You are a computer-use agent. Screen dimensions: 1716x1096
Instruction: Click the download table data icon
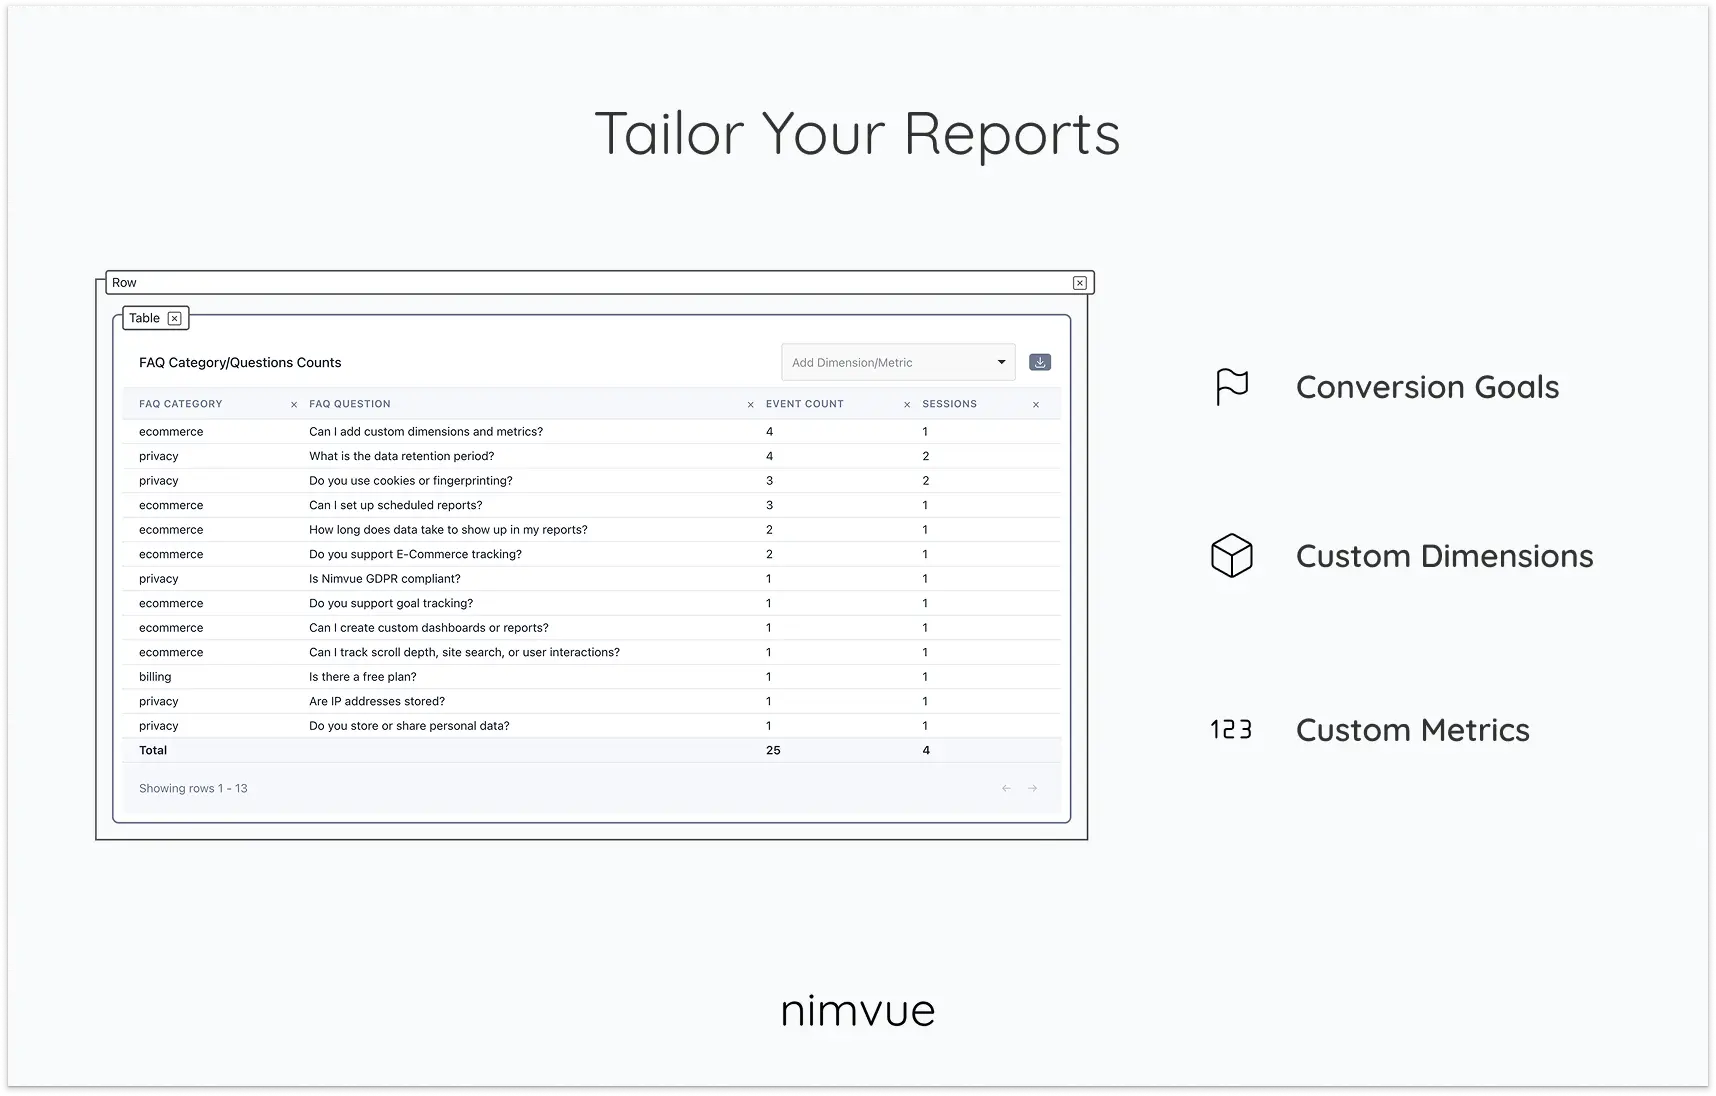click(x=1040, y=362)
